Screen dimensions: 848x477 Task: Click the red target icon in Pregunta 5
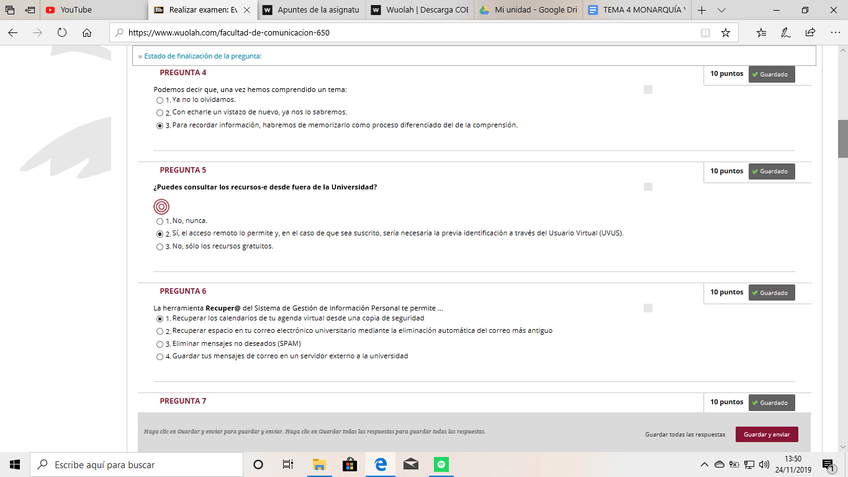(x=161, y=206)
